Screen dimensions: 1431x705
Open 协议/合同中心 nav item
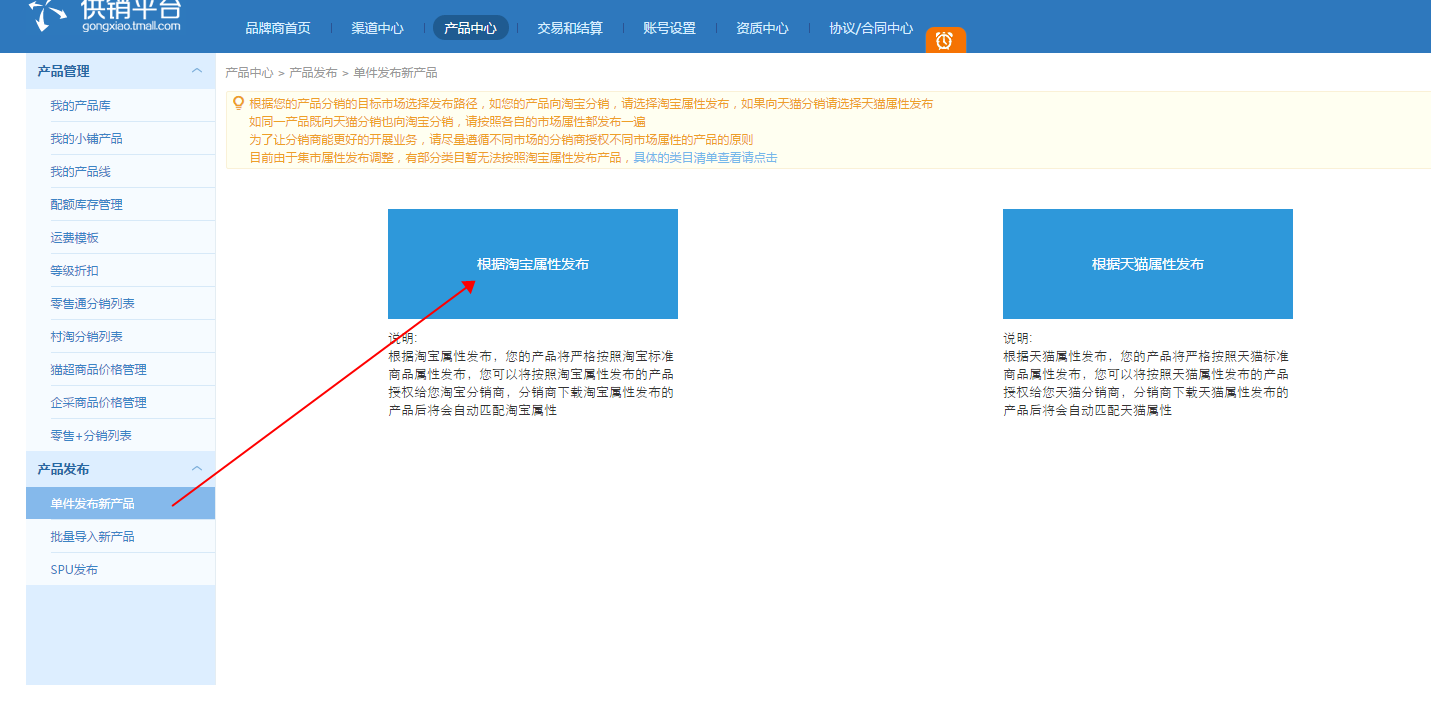point(870,28)
